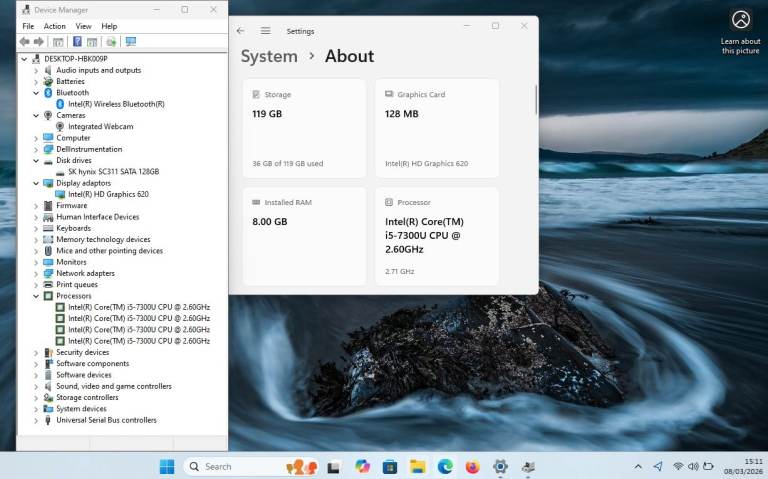This screenshot has height=479, width=768.
Task: Select SK hynix SC311 SATA 128GB drive
Action: pos(113,172)
